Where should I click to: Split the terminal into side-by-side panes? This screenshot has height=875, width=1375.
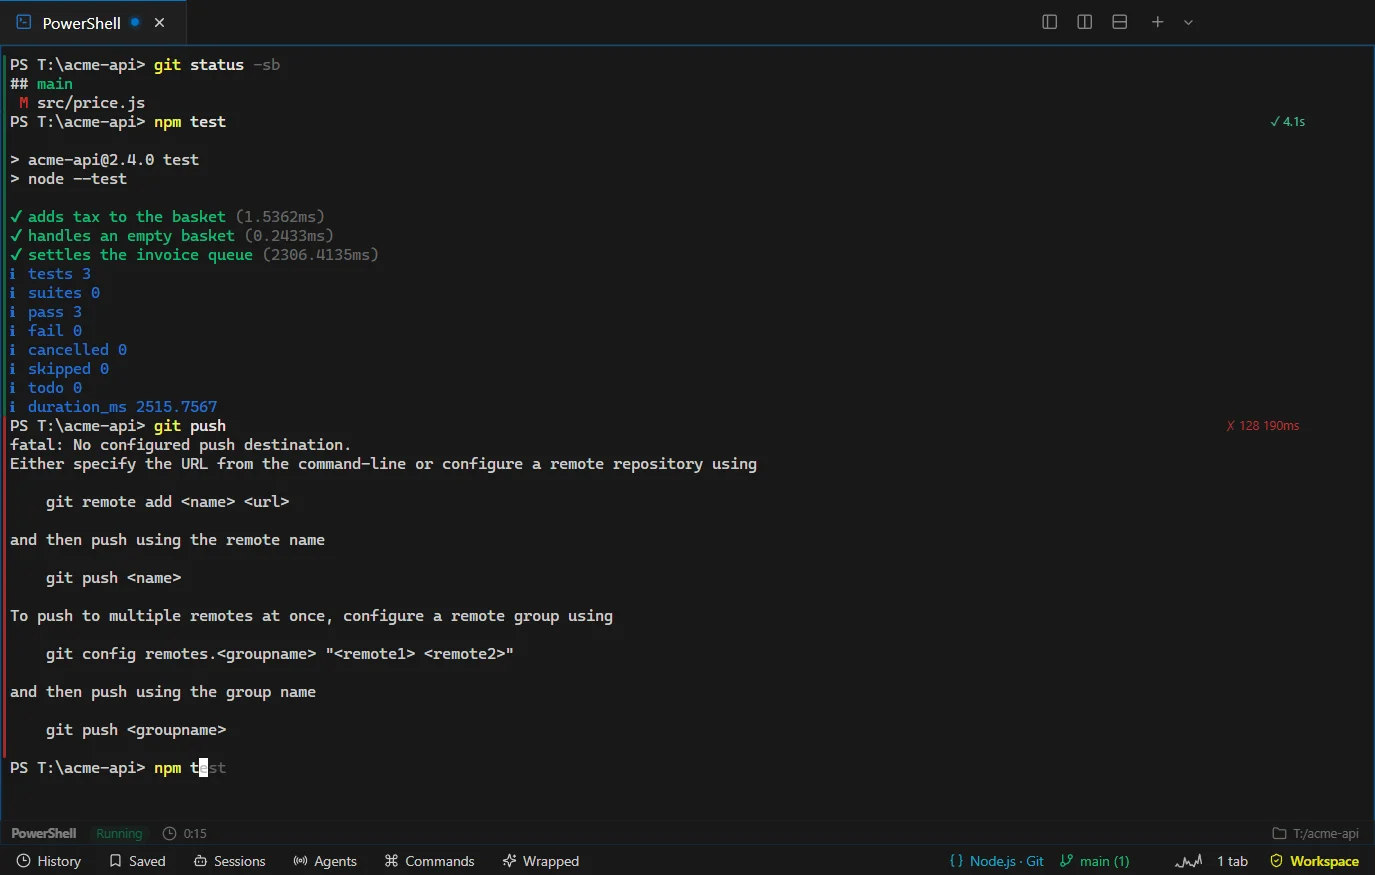click(1084, 22)
